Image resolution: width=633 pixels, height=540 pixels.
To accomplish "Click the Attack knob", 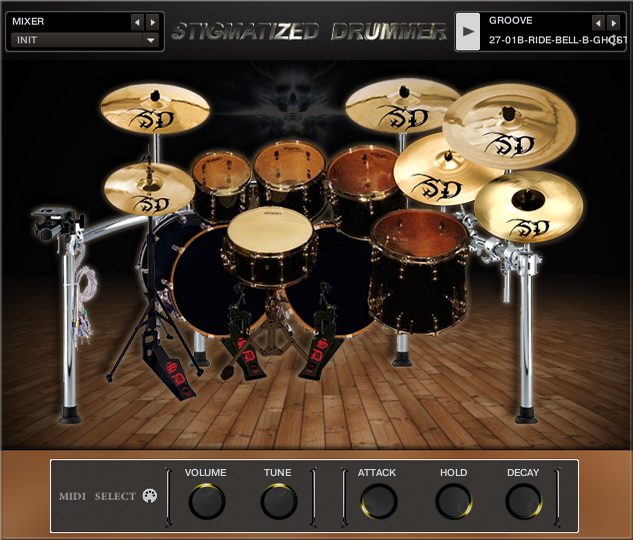I will click(379, 501).
